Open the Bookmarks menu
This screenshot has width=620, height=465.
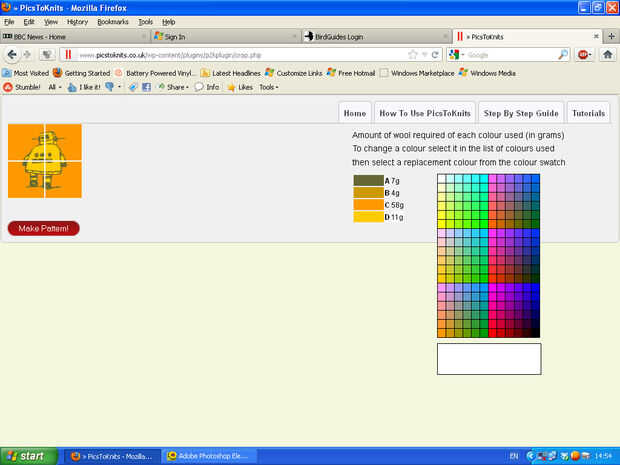113,22
